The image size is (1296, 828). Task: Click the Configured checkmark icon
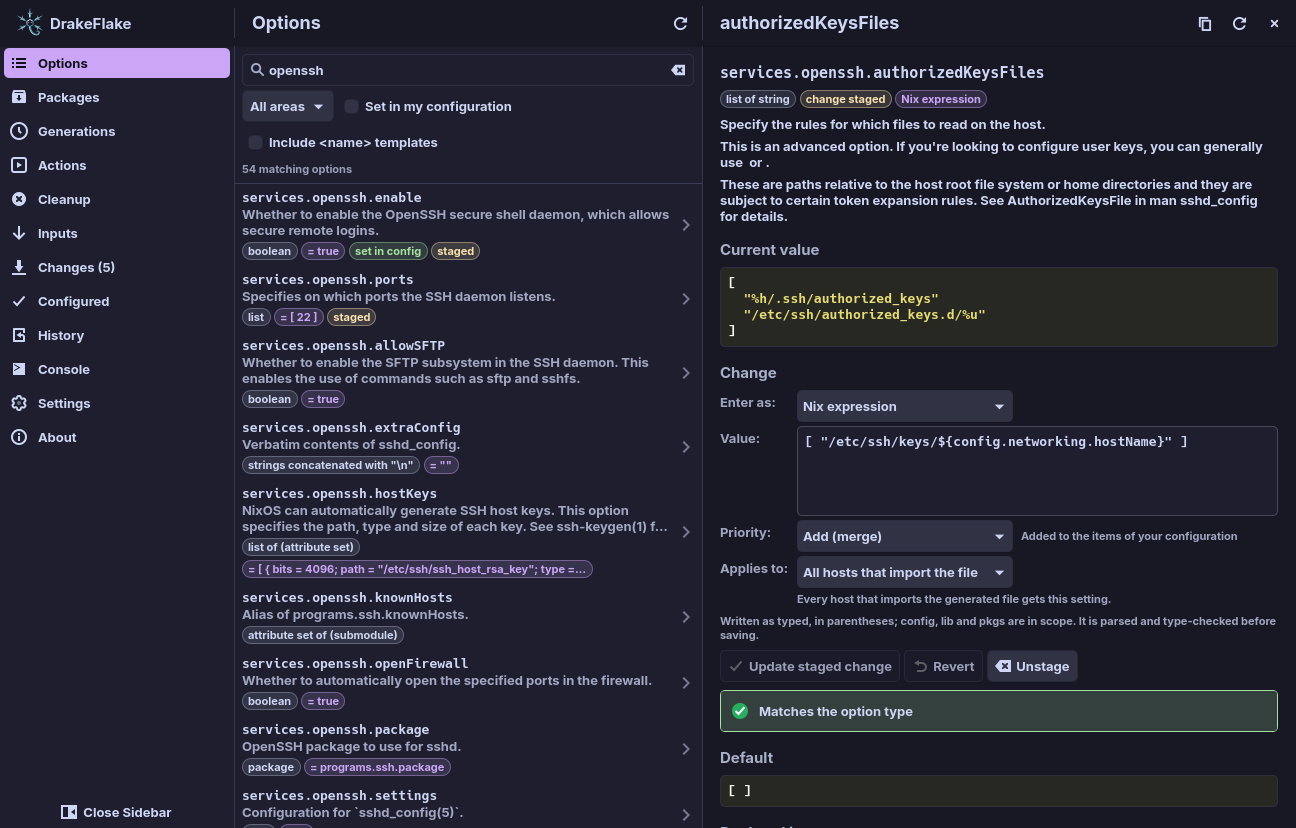click(19, 301)
